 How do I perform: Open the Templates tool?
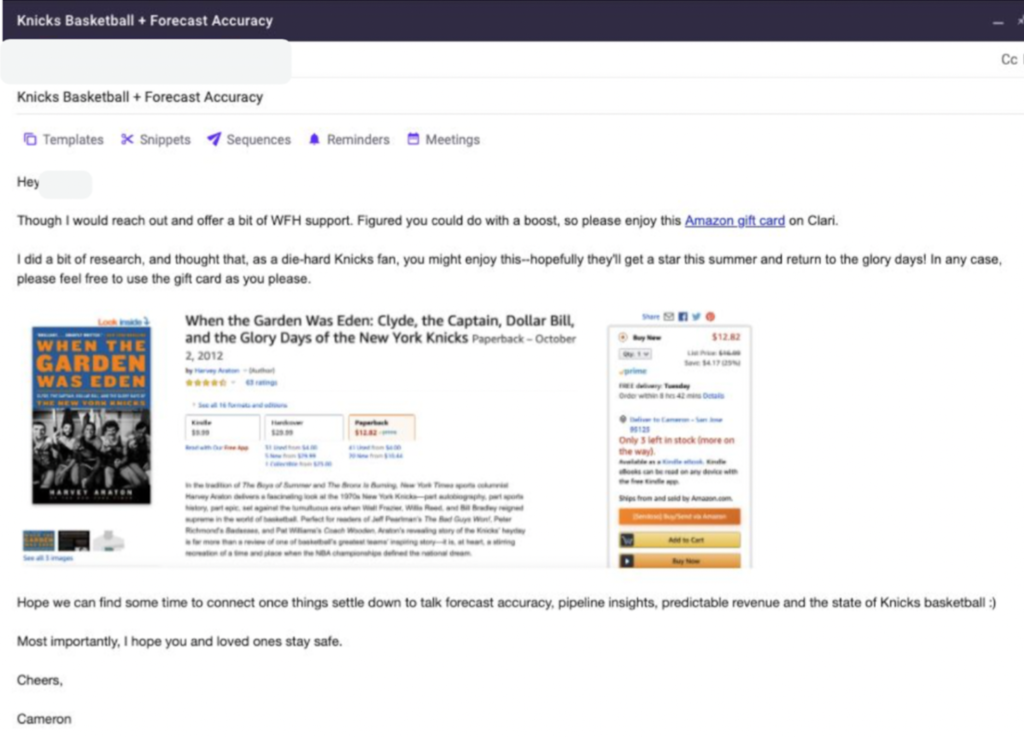[63, 140]
